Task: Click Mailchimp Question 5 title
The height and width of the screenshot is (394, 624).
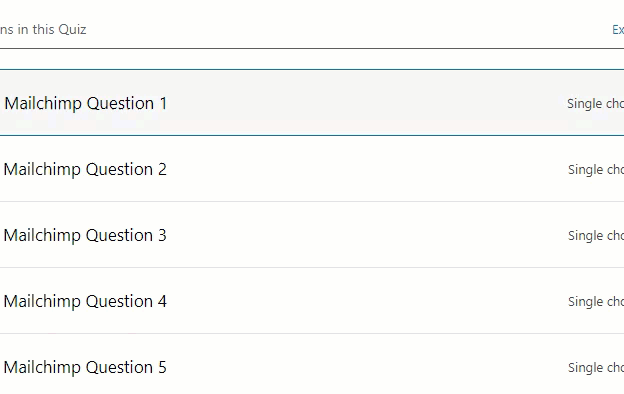Action: point(85,367)
